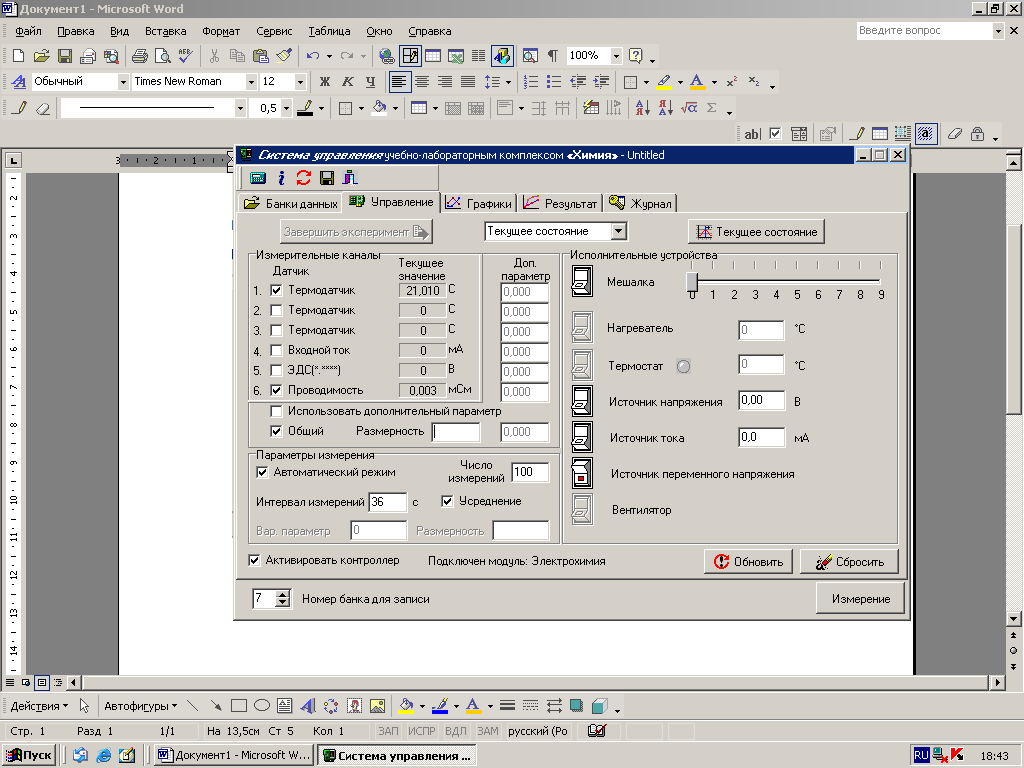Click the bulleted list icon
The image size is (1024, 768).
(x=554, y=82)
